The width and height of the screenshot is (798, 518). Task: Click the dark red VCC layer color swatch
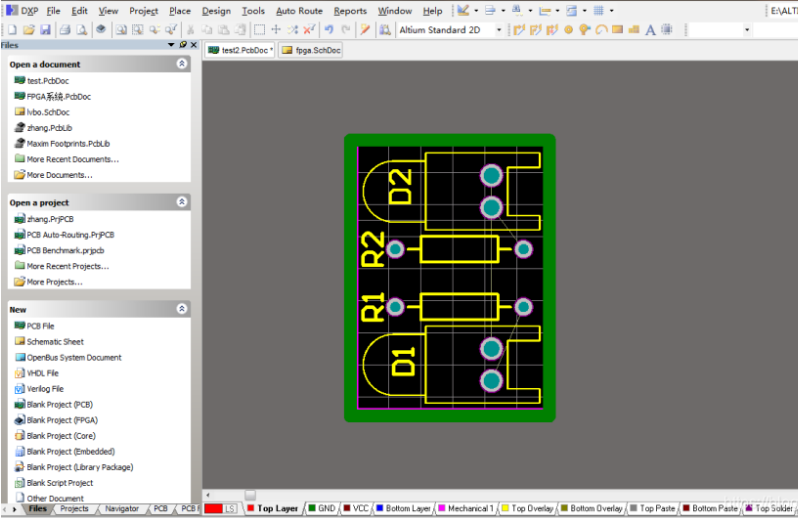(x=347, y=508)
